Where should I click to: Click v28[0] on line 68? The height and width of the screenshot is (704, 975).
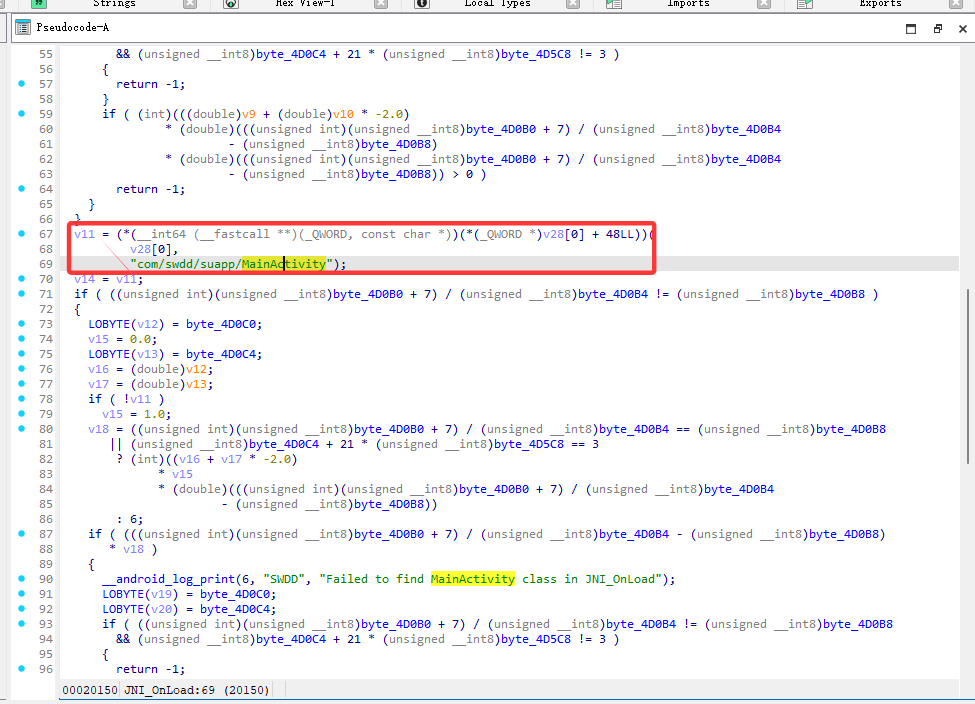151,249
